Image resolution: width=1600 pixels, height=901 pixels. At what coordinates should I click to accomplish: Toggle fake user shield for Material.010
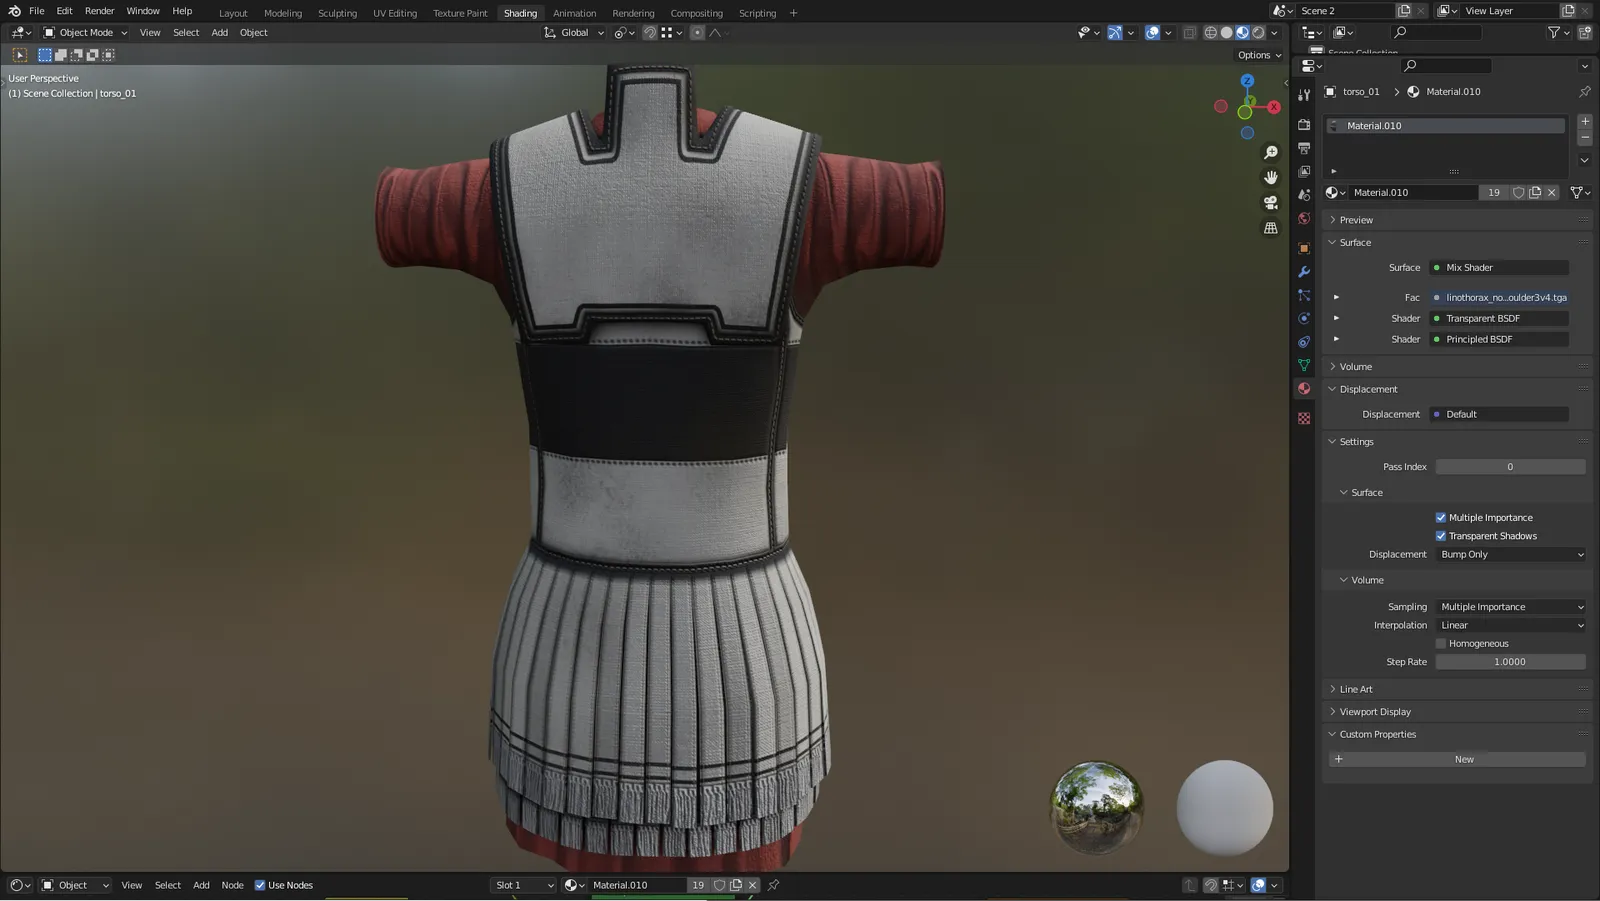tap(1518, 192)
